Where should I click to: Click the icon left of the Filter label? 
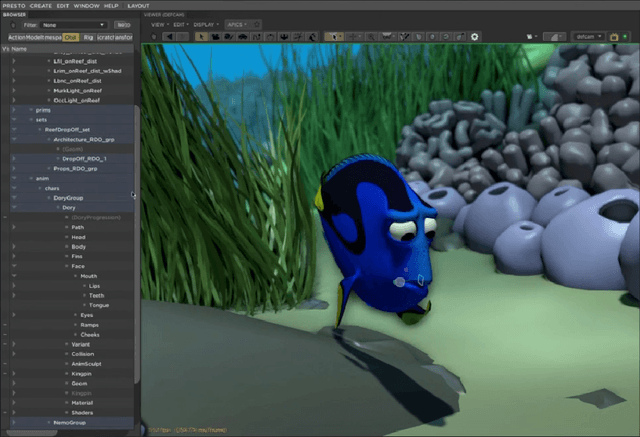15,24
